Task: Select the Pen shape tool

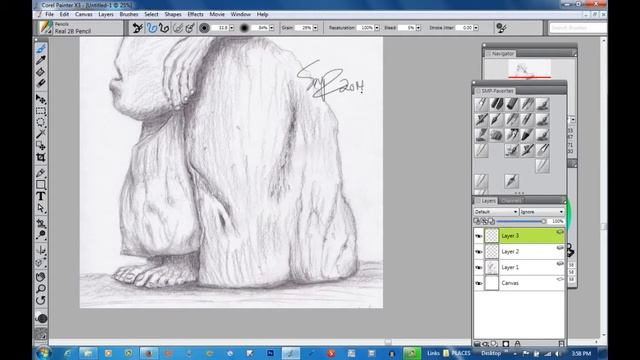Action: (x=41, y=173)
